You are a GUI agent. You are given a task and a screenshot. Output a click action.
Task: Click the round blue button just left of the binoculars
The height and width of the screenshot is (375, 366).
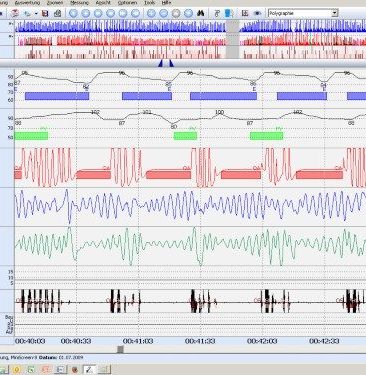(x=188, y=13)
